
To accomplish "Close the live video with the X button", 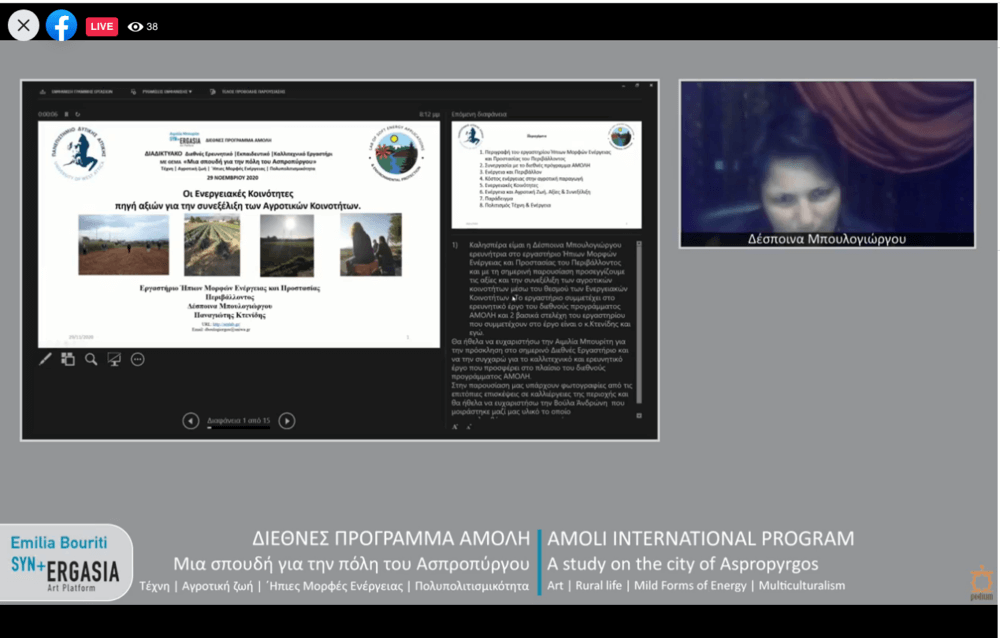I will [x=24, y=25].
